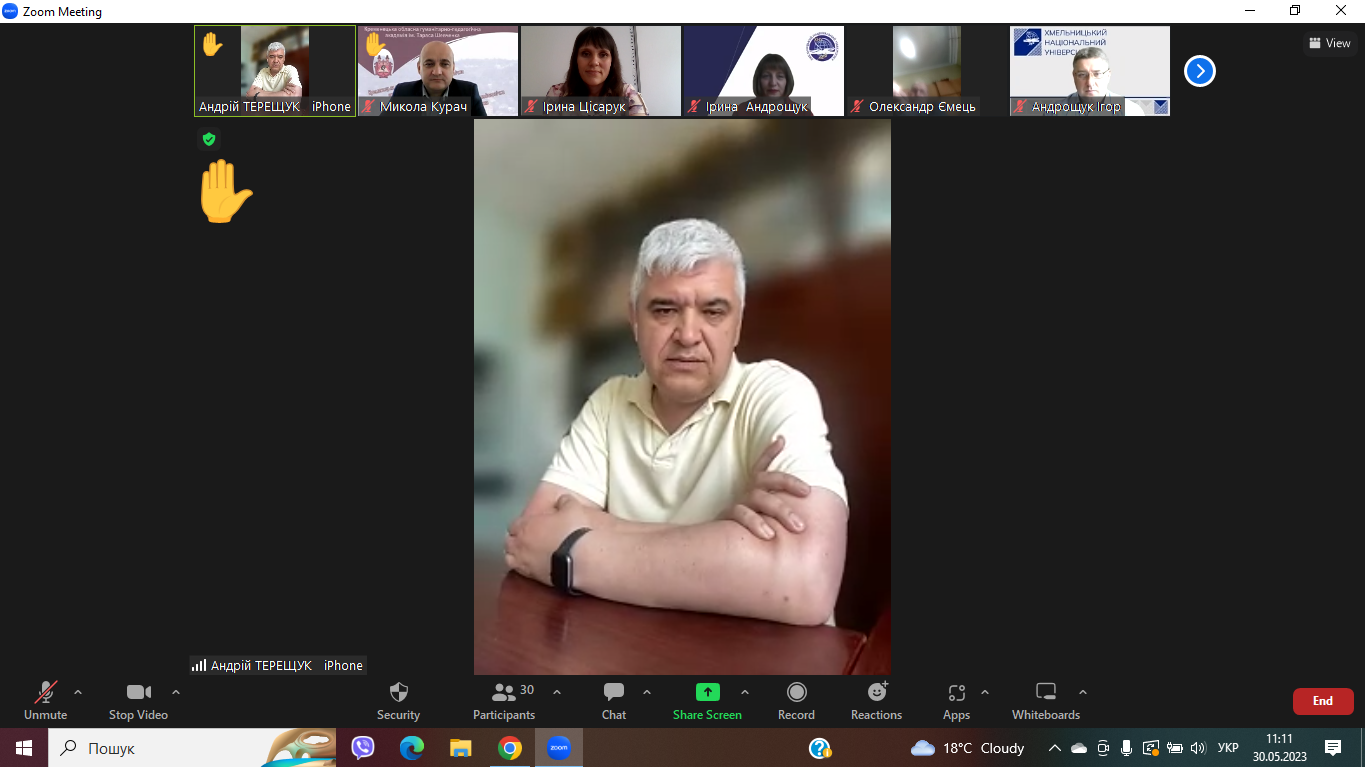1365x767 pixels.
Task: Open the Reactions menu
Action: tap(877, 693)
